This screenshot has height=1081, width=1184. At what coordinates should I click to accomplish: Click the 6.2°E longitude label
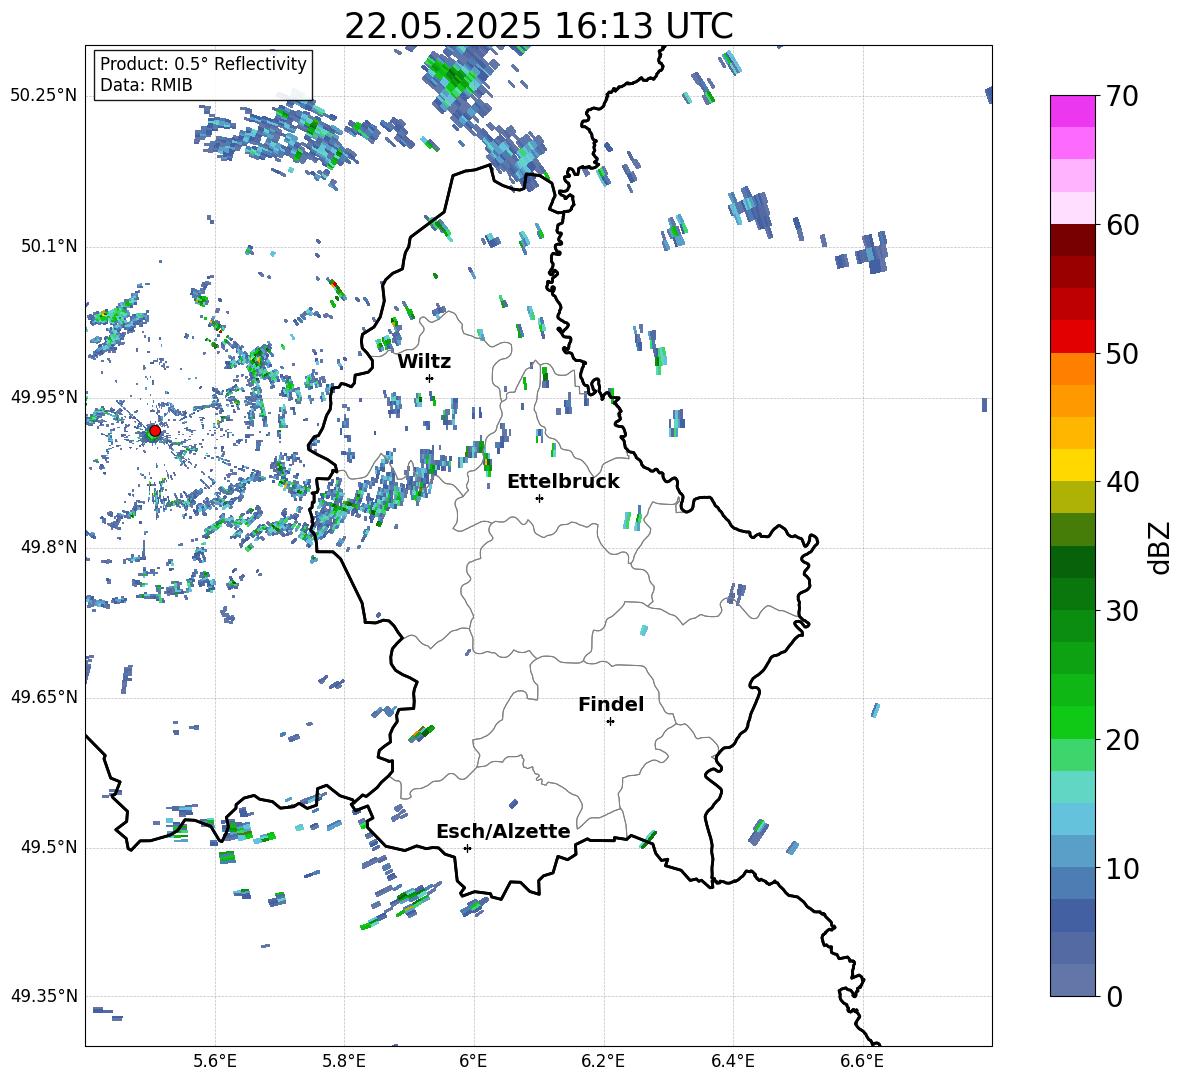point(603,1061)
